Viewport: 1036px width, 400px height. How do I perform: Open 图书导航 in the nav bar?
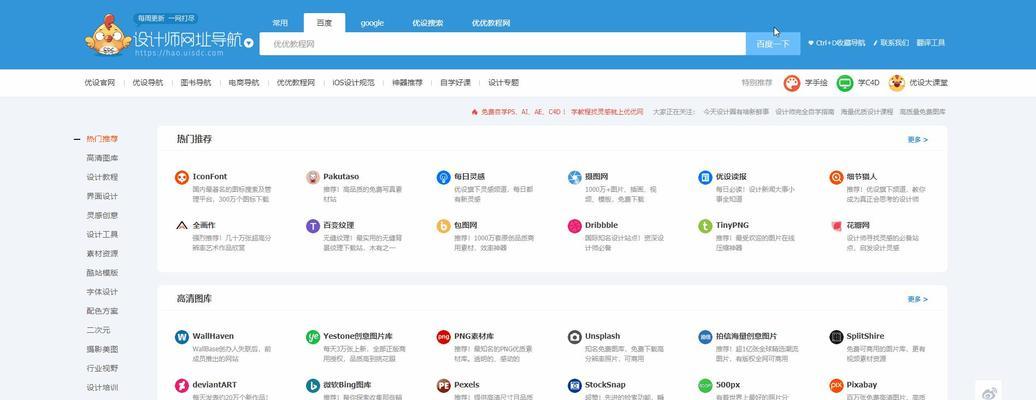coord(196,83)
